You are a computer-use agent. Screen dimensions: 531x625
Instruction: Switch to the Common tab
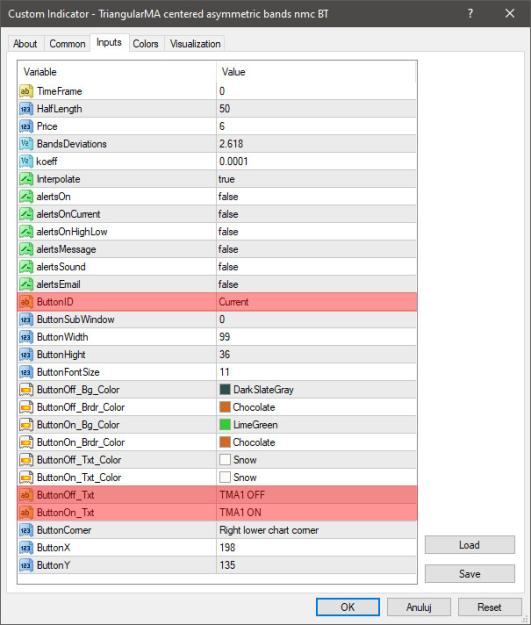pyautogui.click(x=67, y=44)
